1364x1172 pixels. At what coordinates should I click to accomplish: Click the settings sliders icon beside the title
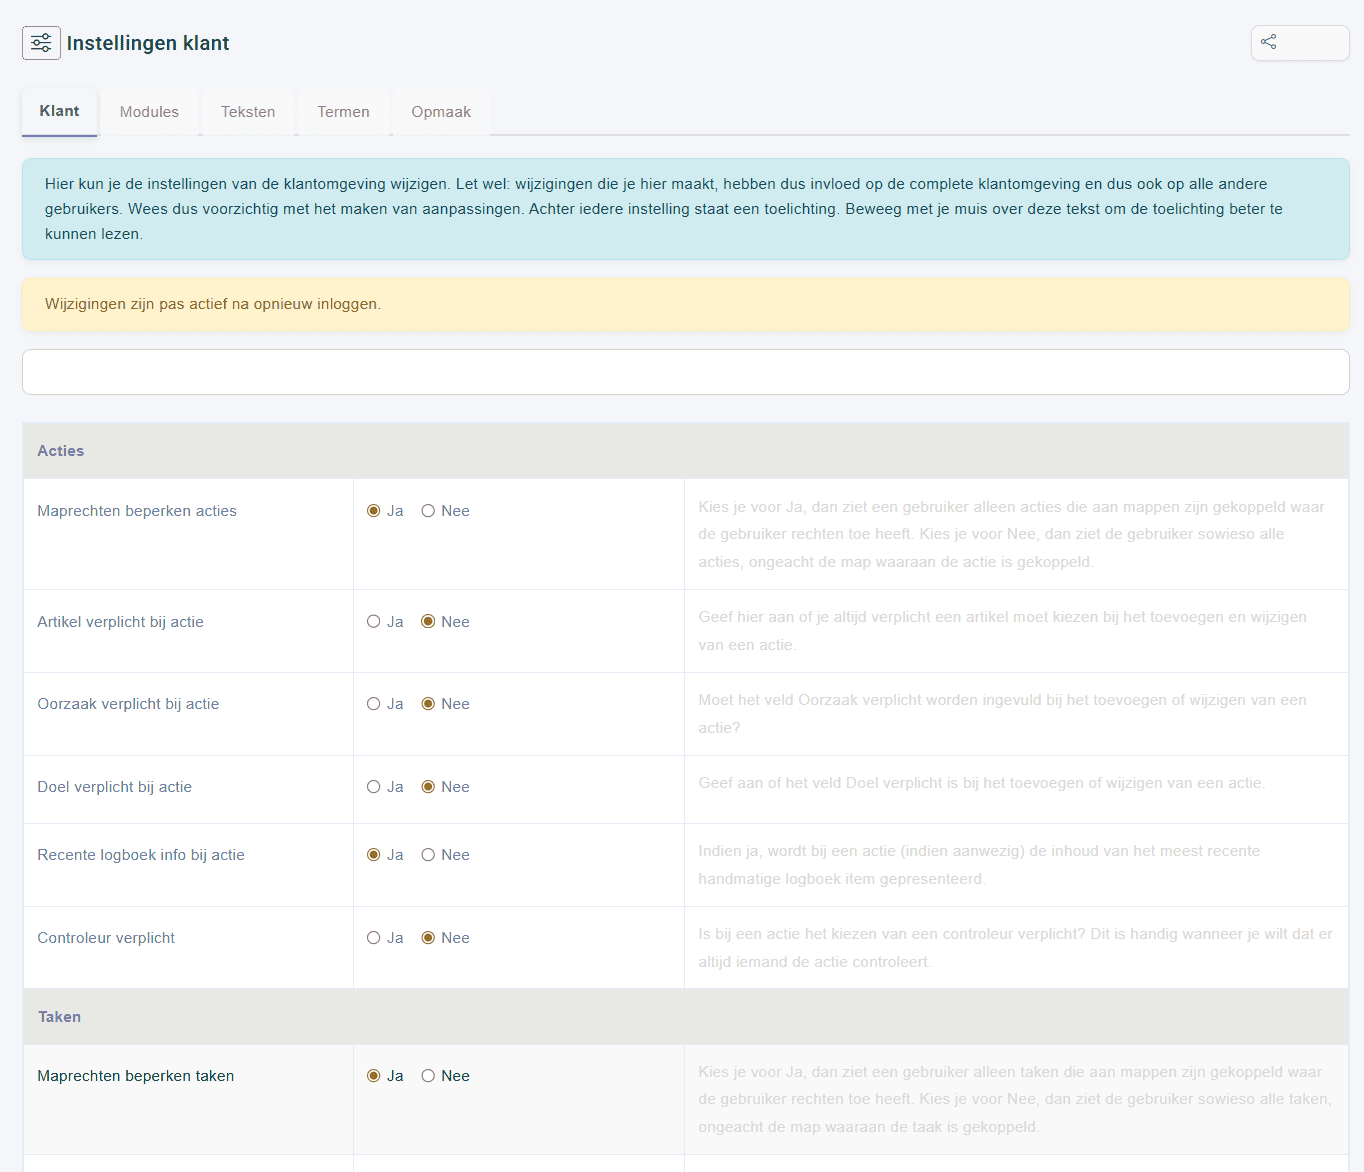pyautogui.click(x=41, y=43)
